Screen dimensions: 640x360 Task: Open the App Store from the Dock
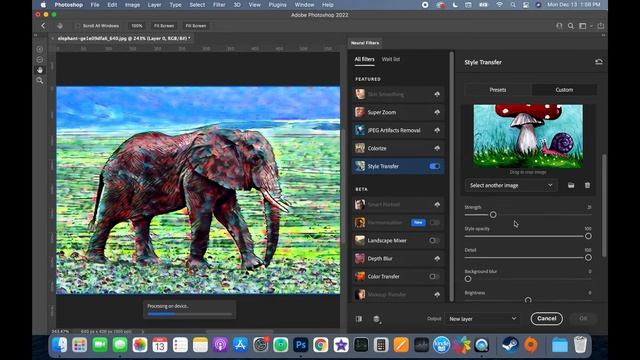coord(240,345)
